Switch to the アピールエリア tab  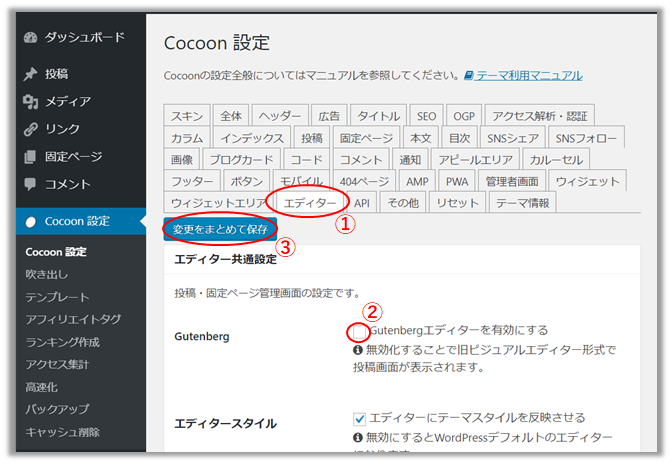point(475,159)
